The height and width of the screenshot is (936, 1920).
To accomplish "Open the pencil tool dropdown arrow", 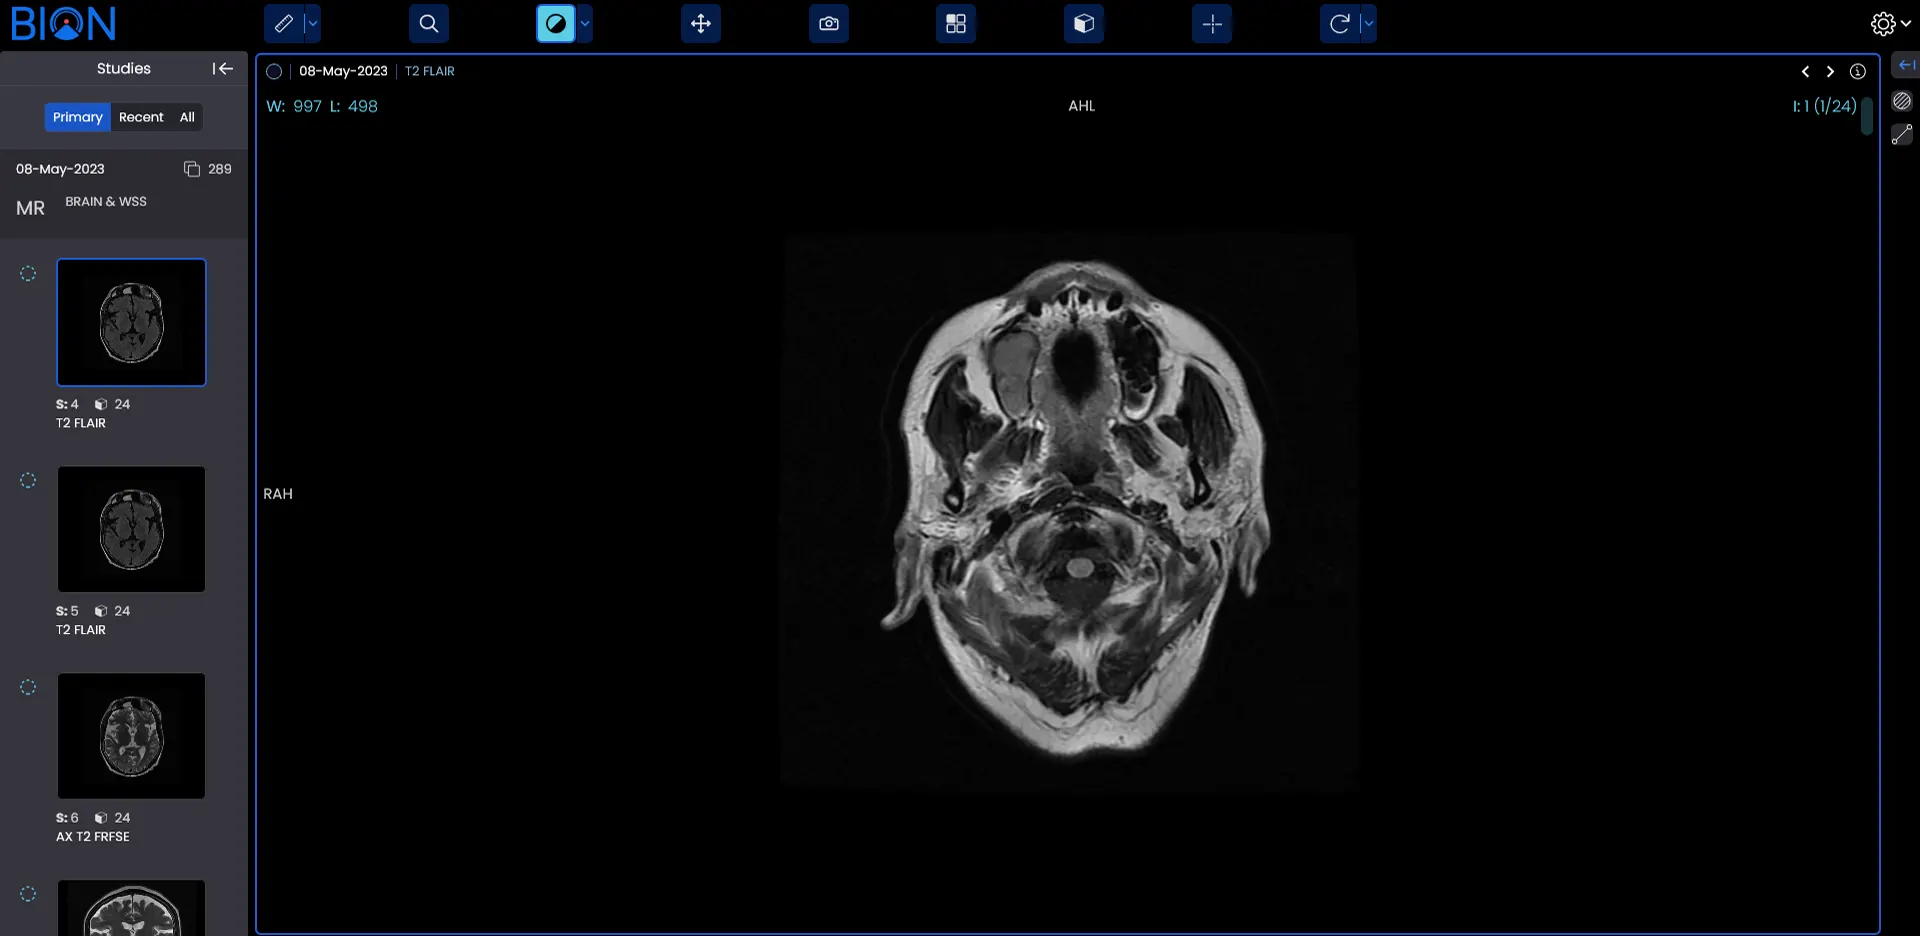I will coord(313,23).
